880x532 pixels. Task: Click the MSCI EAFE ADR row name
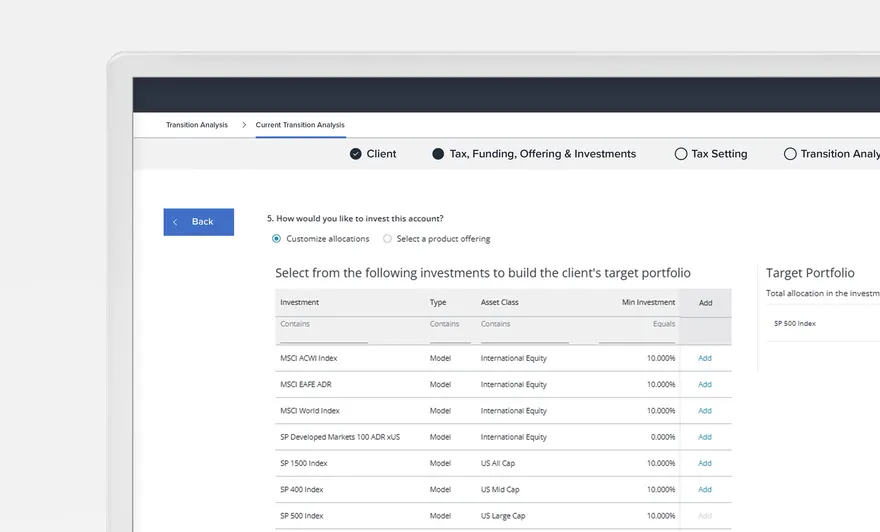point(306,384)
